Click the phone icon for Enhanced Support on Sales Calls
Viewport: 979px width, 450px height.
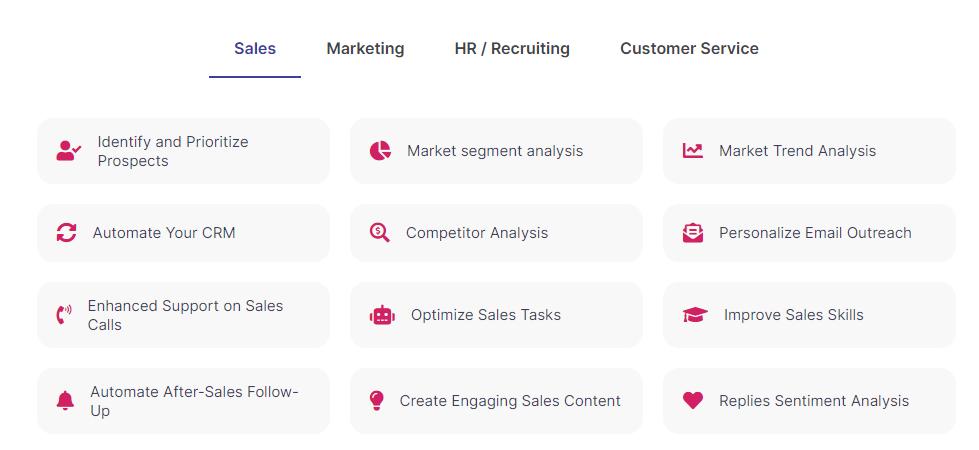(x=64, y=315)
